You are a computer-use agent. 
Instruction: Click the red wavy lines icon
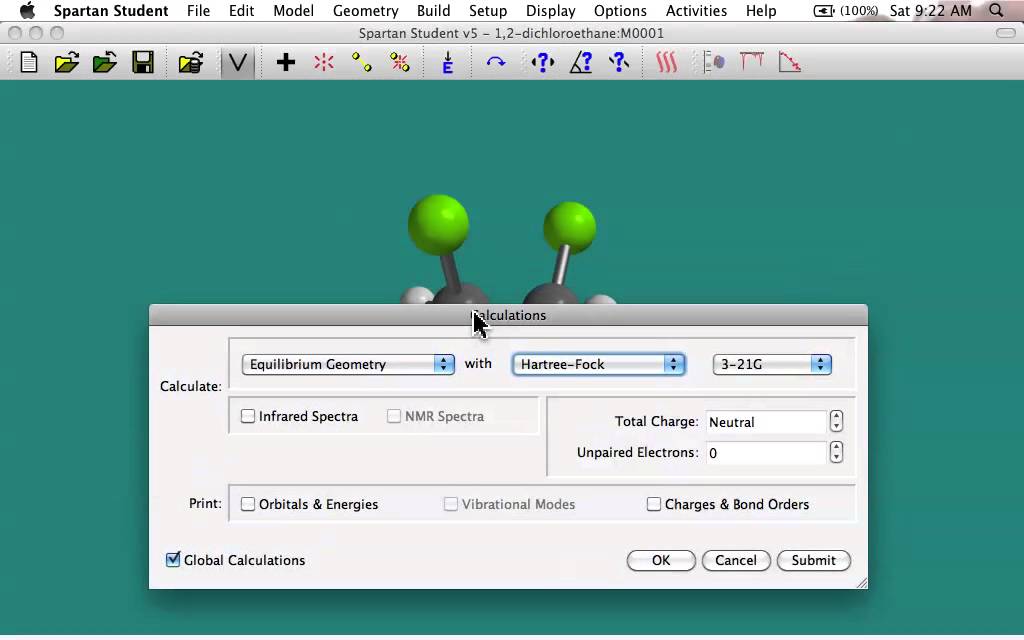(666, 63)
